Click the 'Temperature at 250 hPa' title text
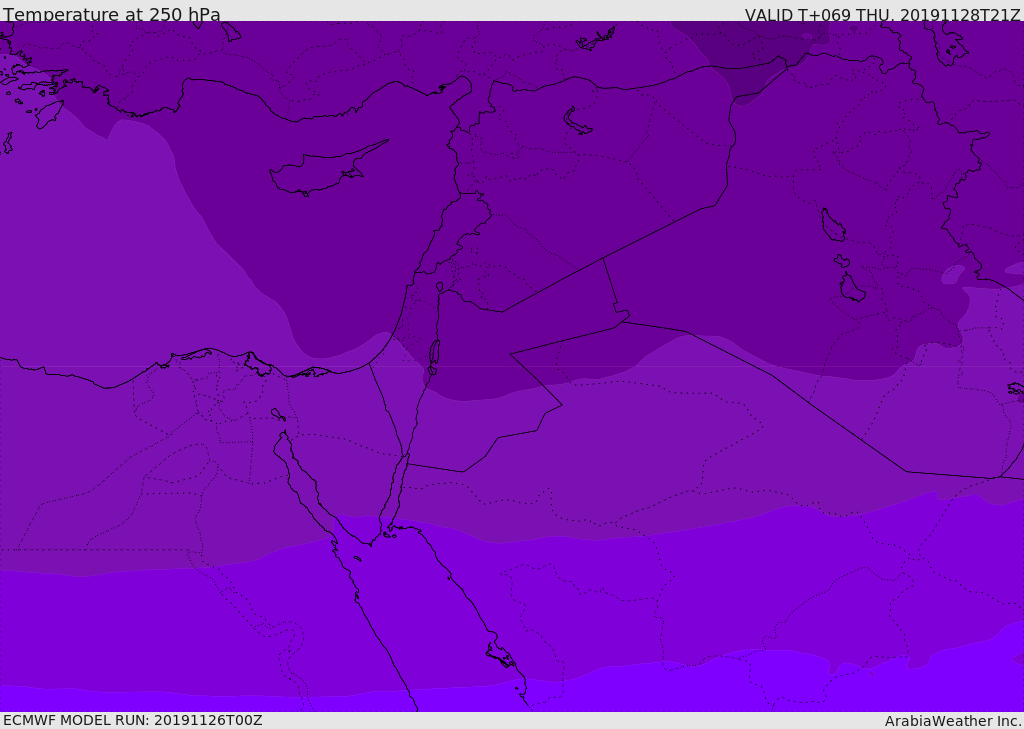Image resolution: width=1024 pixels, height=729 pixels. coord(112,14)
